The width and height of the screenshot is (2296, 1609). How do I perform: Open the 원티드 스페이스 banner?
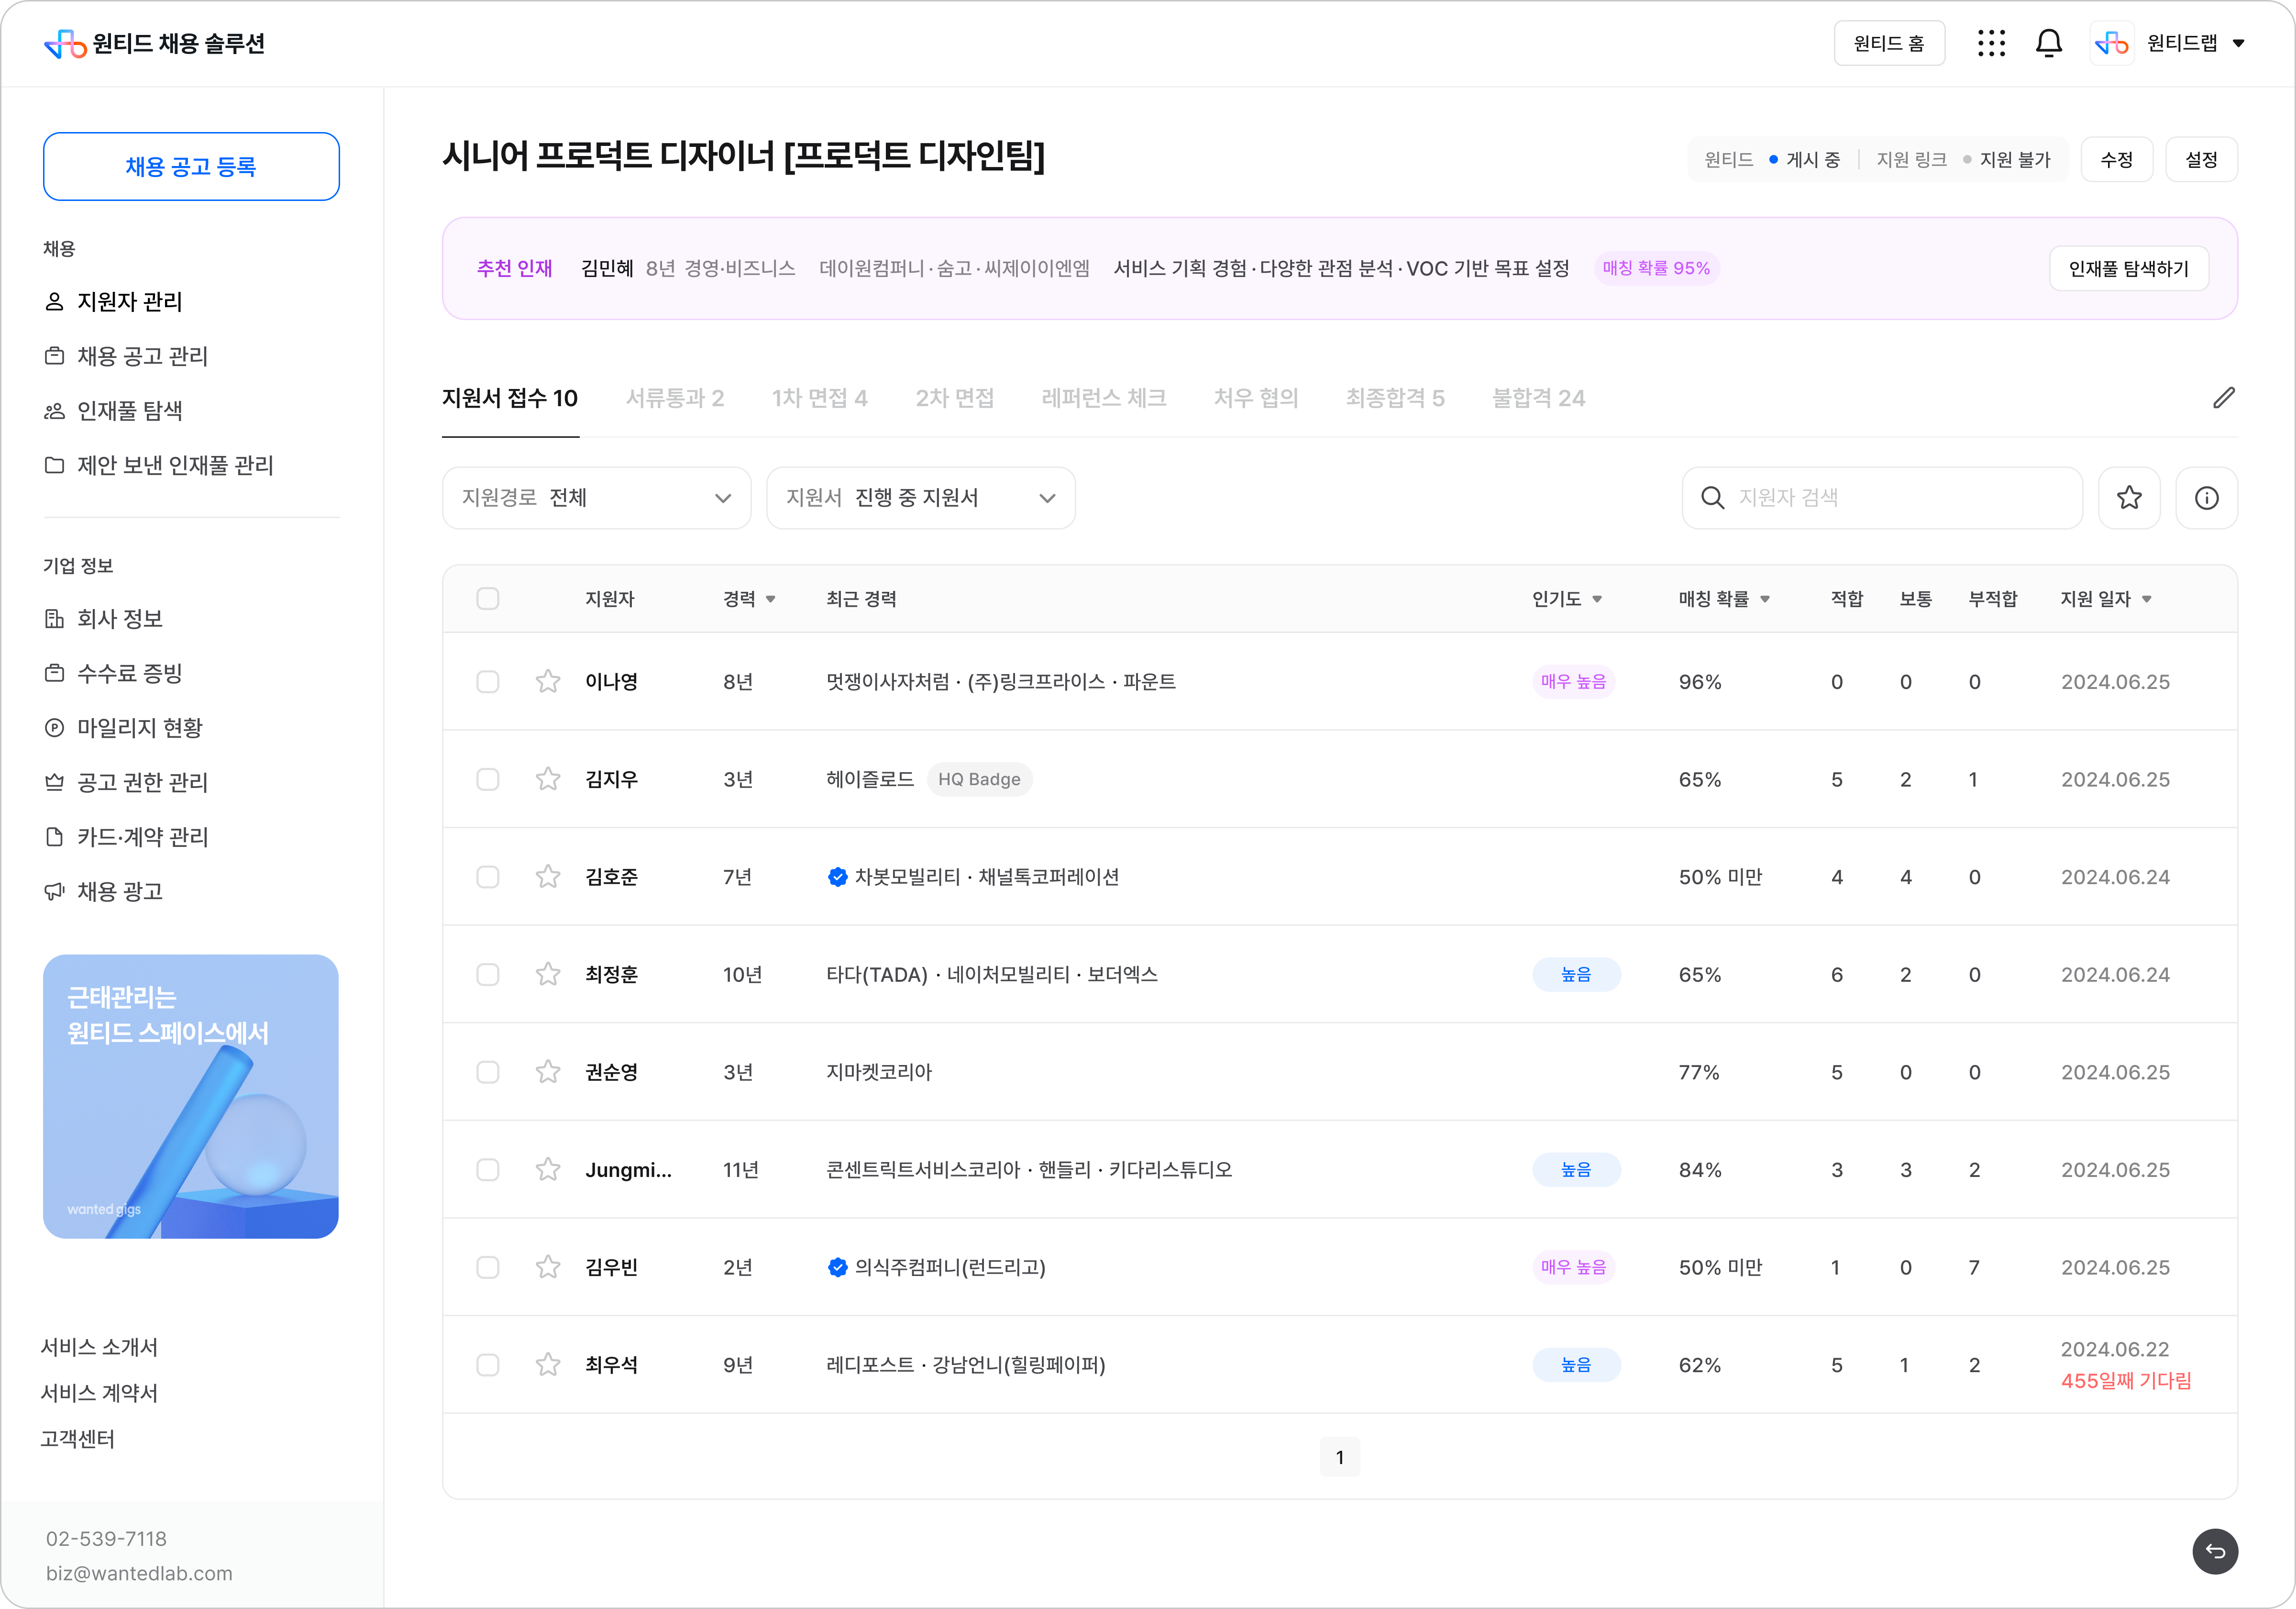point(191,1097)
